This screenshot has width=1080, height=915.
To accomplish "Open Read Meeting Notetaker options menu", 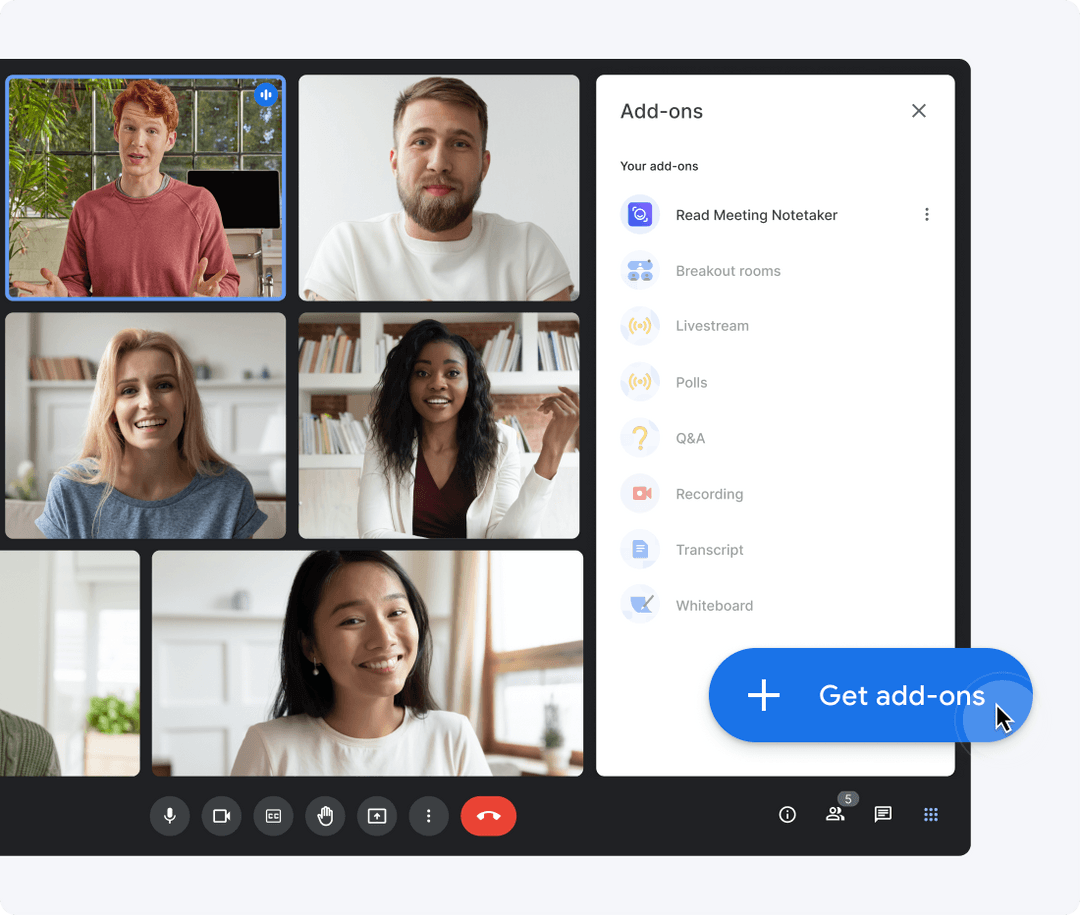I will pyautogui.click(x=927, y=214).
